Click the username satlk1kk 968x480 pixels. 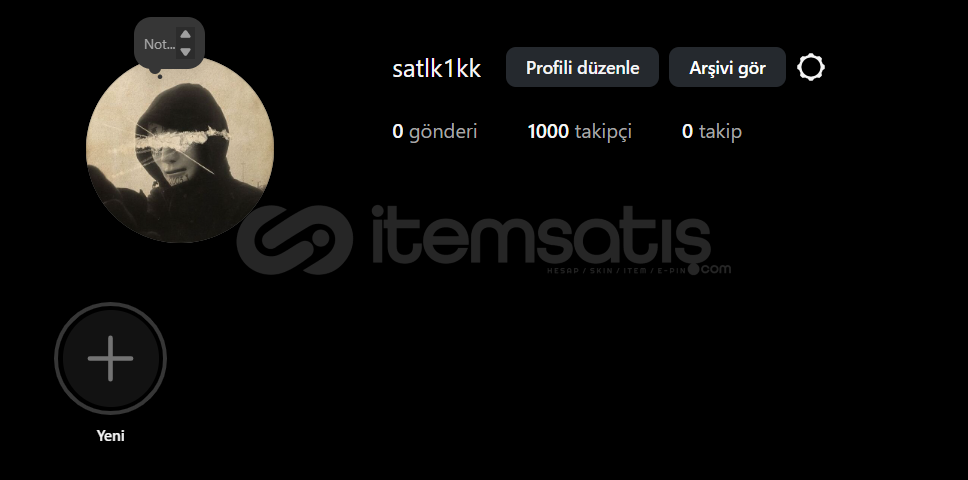coord(436,68)
